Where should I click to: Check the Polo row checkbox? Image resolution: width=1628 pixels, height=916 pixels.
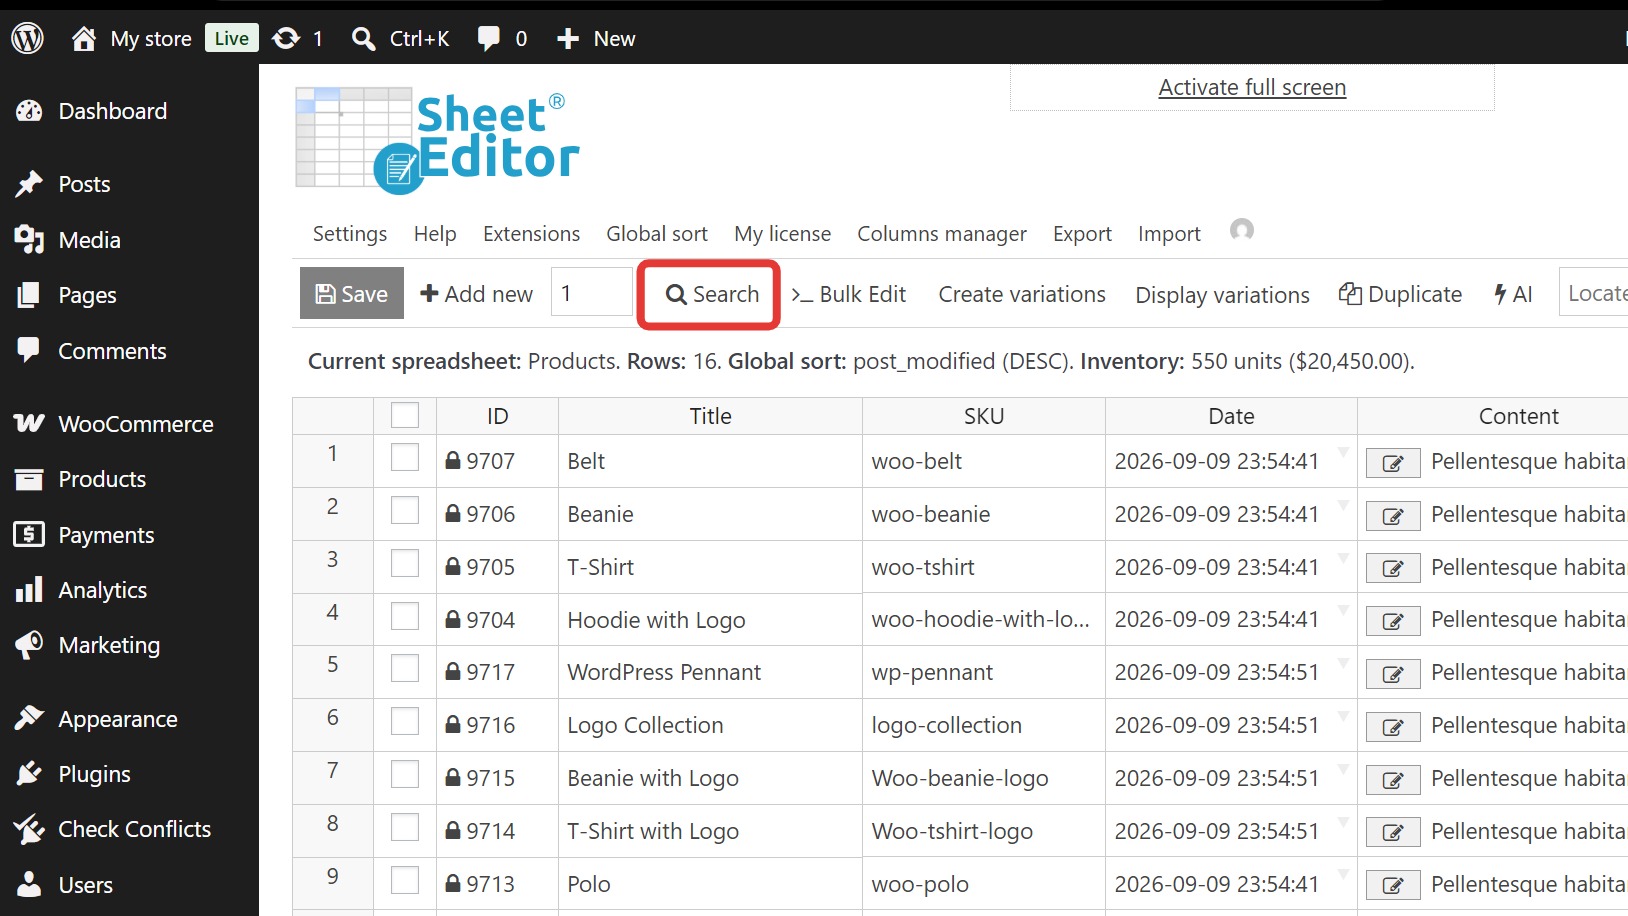tap(405, 880)
